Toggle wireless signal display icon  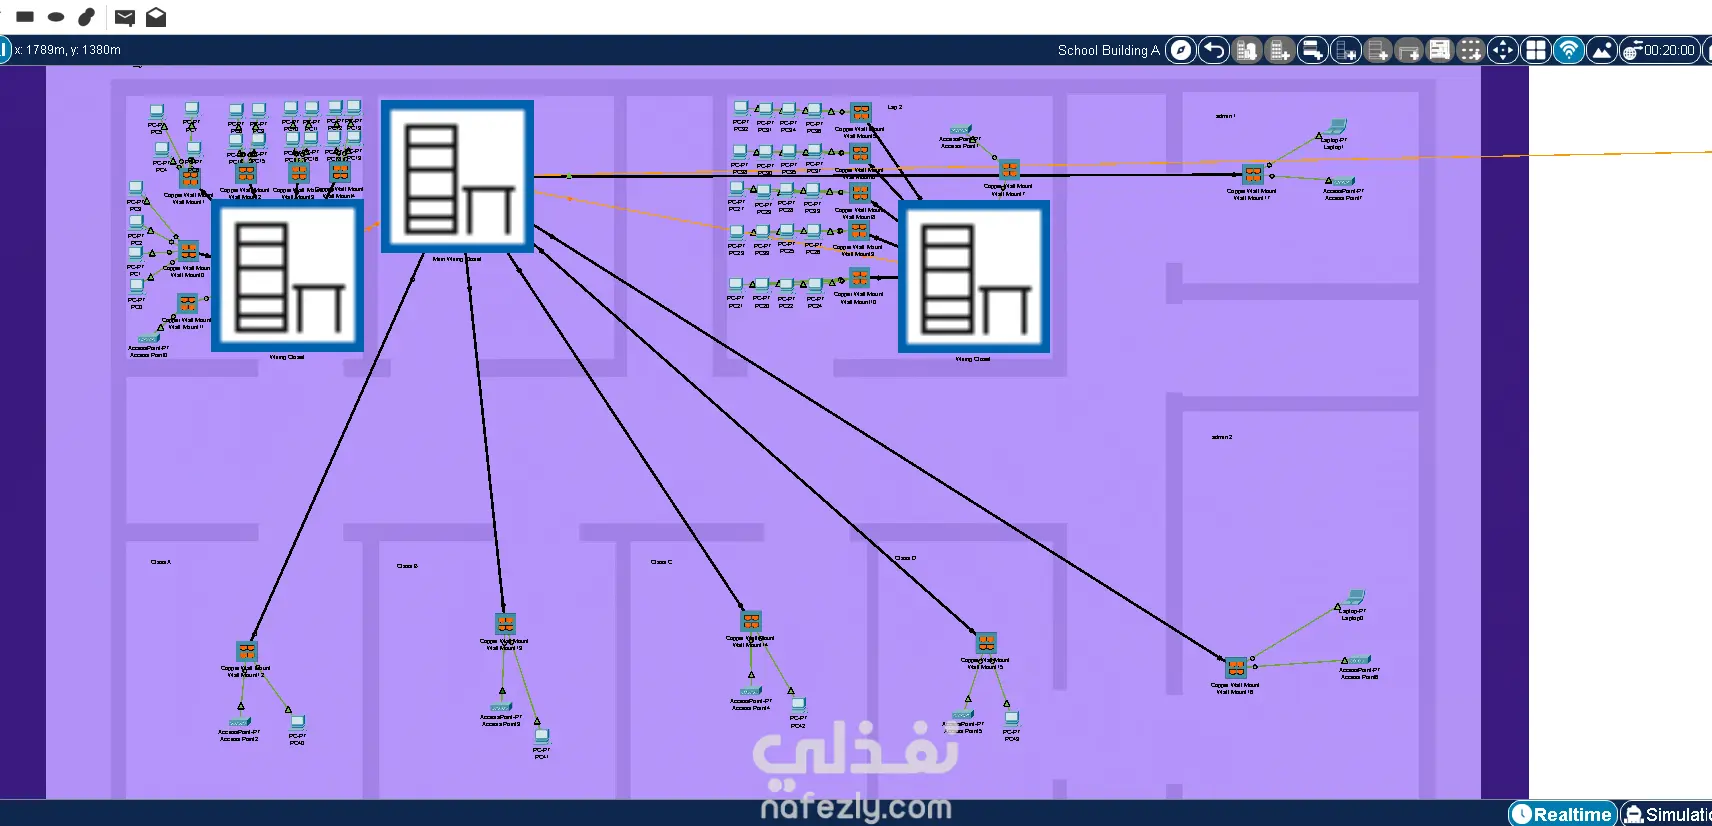(1569, 50)
